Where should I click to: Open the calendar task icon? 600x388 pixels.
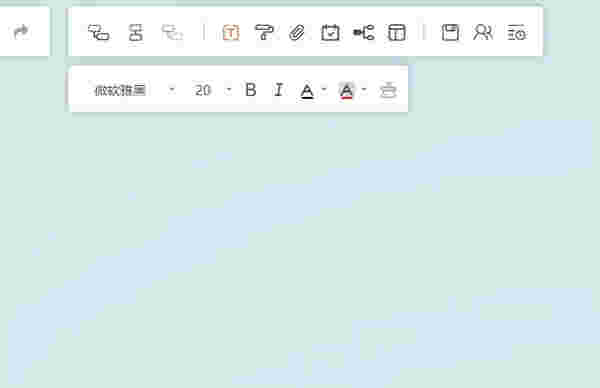(x=330, y=33)
